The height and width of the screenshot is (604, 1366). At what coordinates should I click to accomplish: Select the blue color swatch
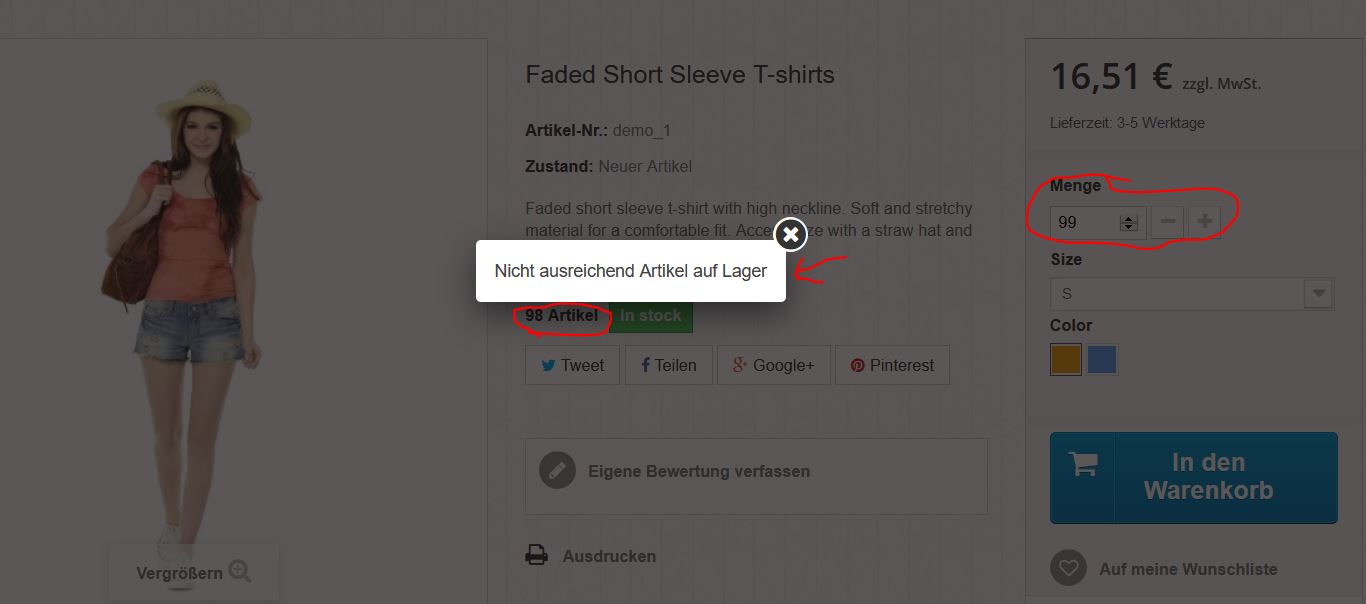tap(1102, 359)
